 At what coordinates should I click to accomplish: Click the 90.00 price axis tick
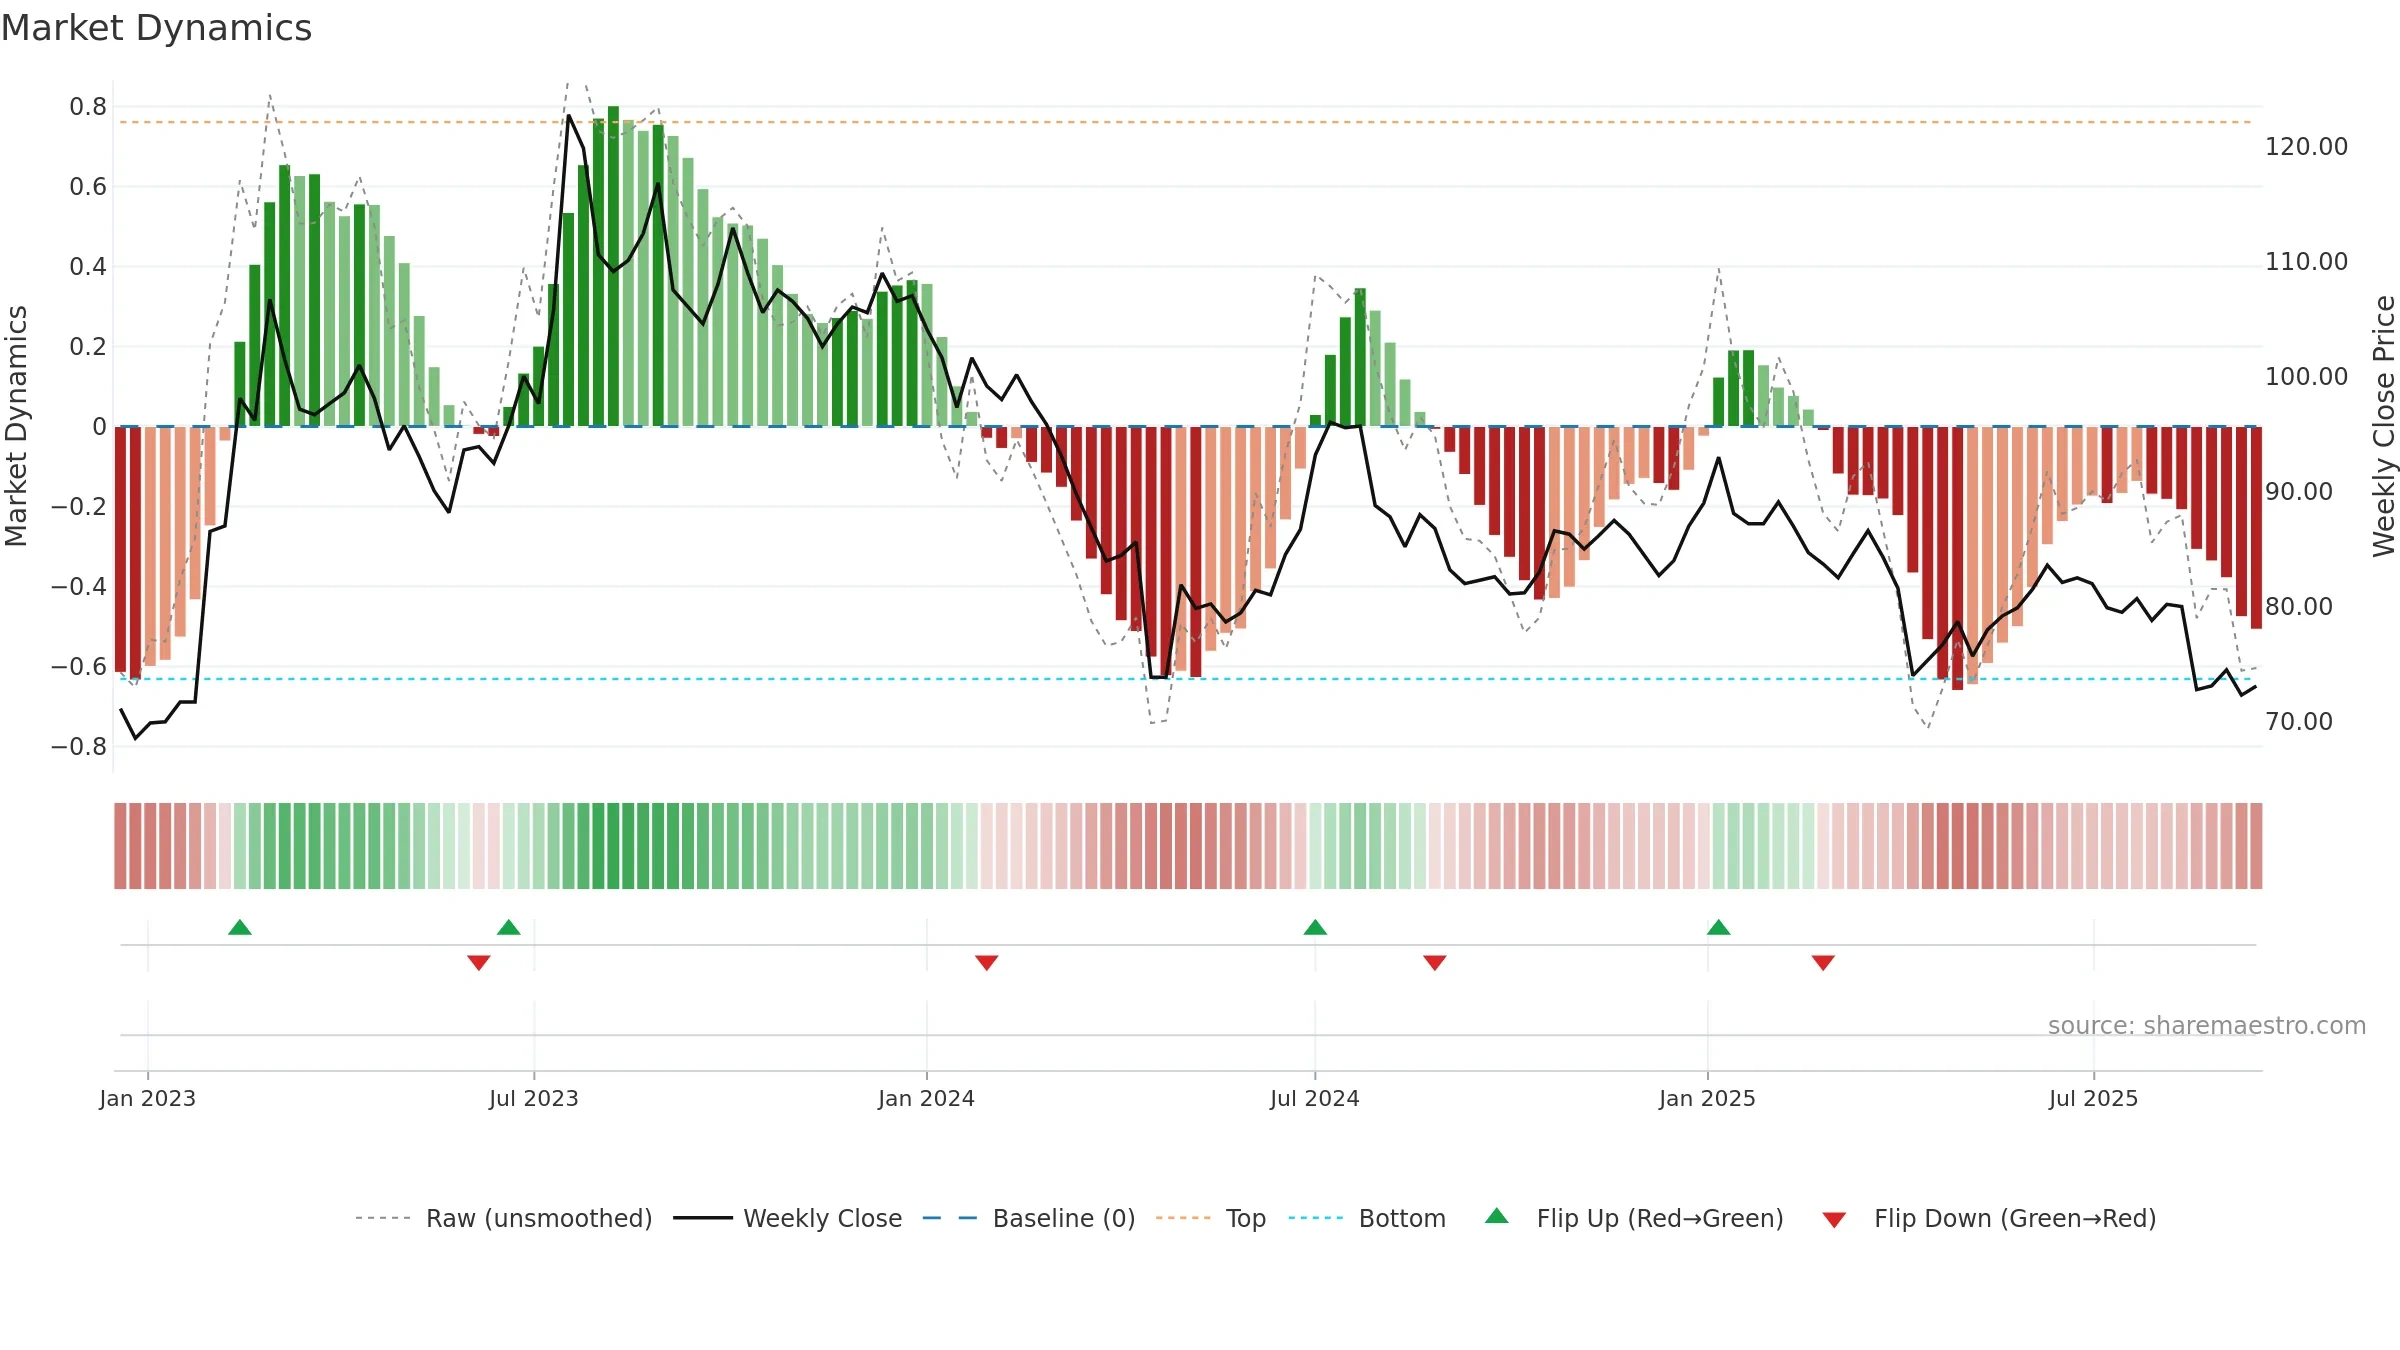click(x=2299, y=492)
